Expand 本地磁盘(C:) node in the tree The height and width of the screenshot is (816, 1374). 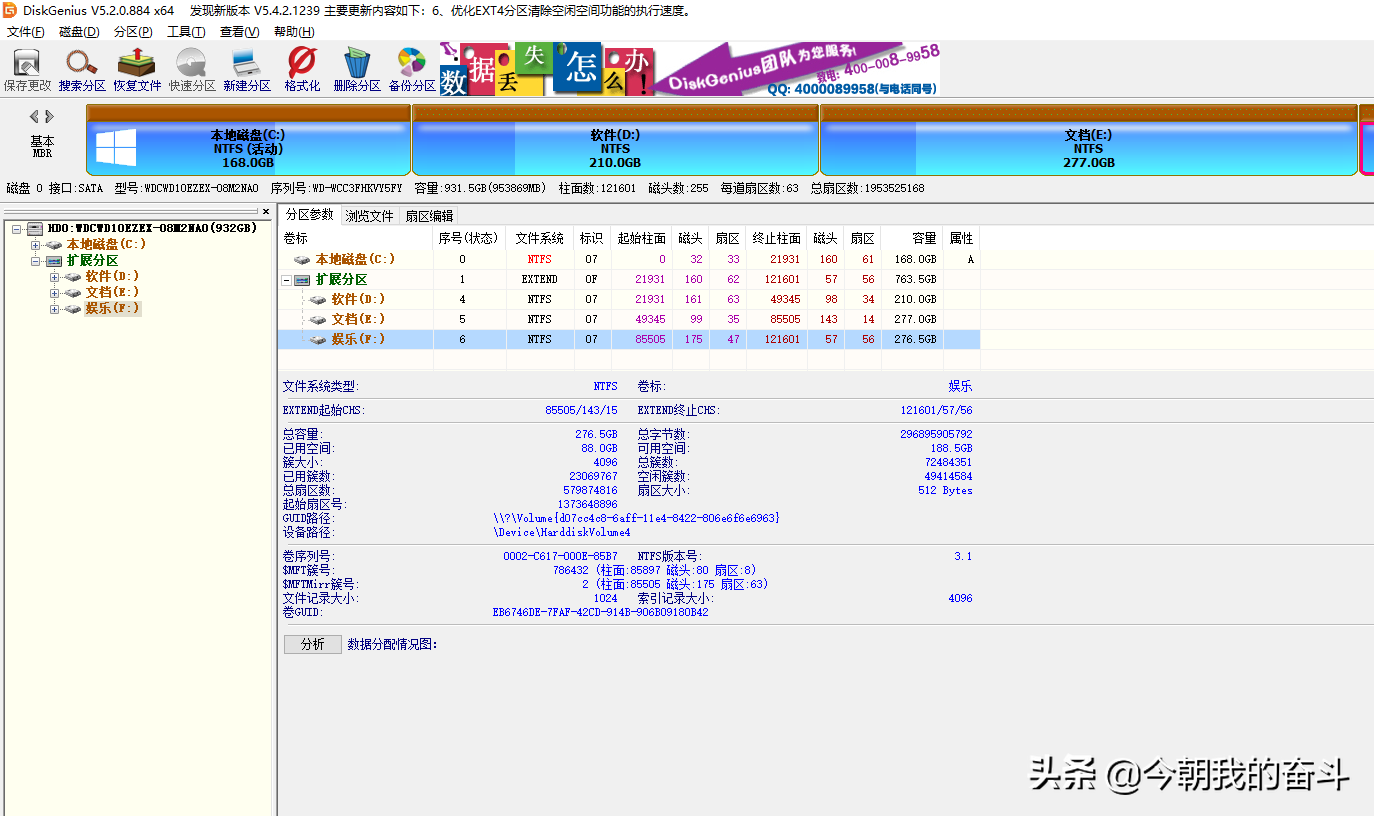36,245
